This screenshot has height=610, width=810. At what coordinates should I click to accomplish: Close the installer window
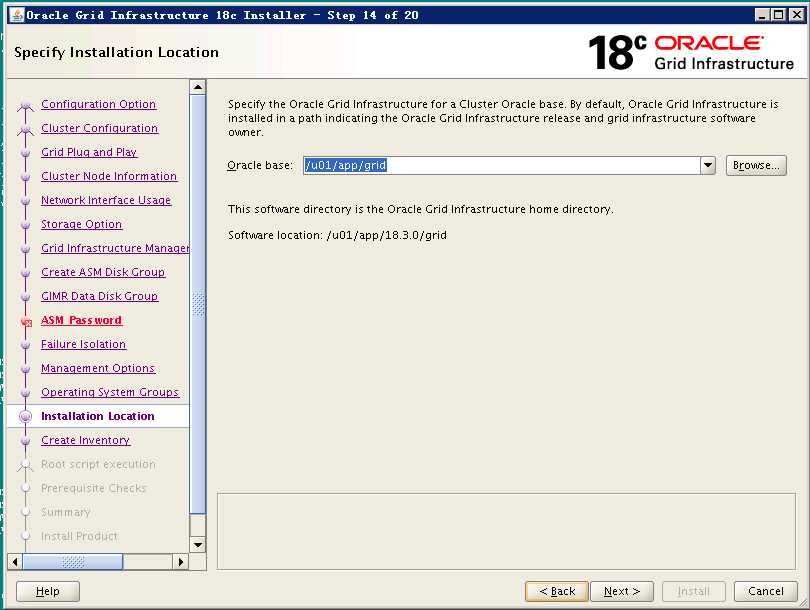pyautogui.click(x=797, y=15)
